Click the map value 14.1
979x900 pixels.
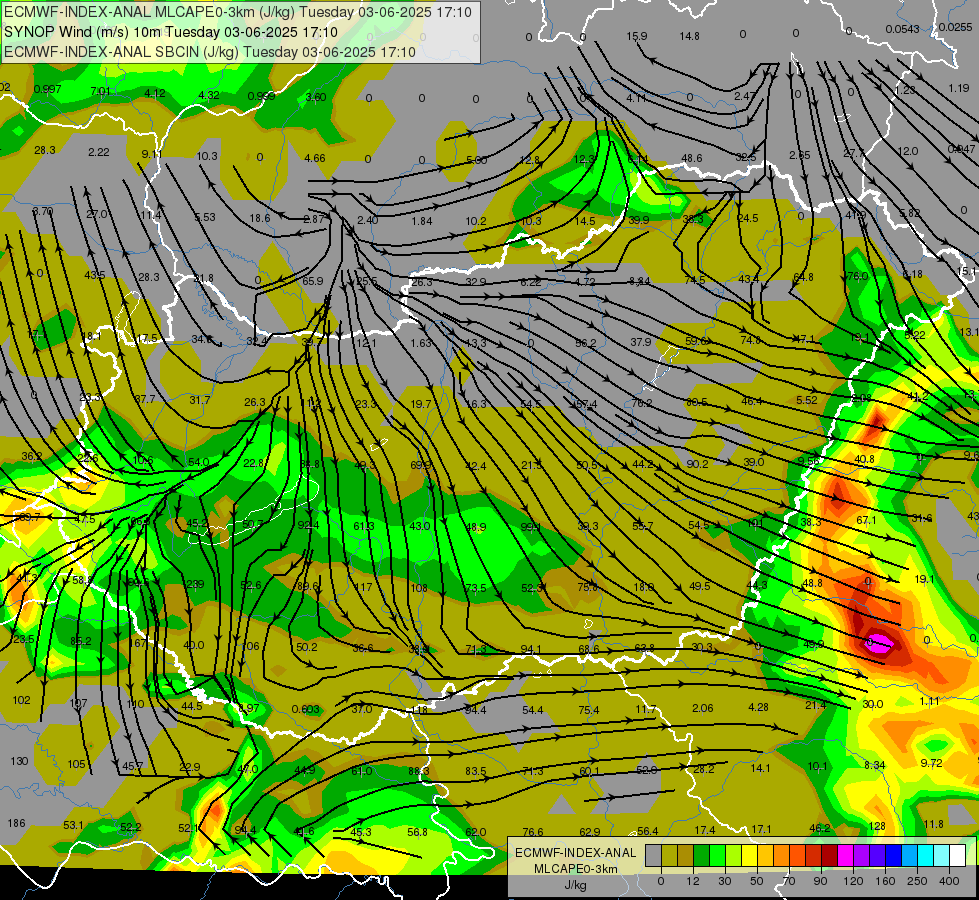point(760,768)
